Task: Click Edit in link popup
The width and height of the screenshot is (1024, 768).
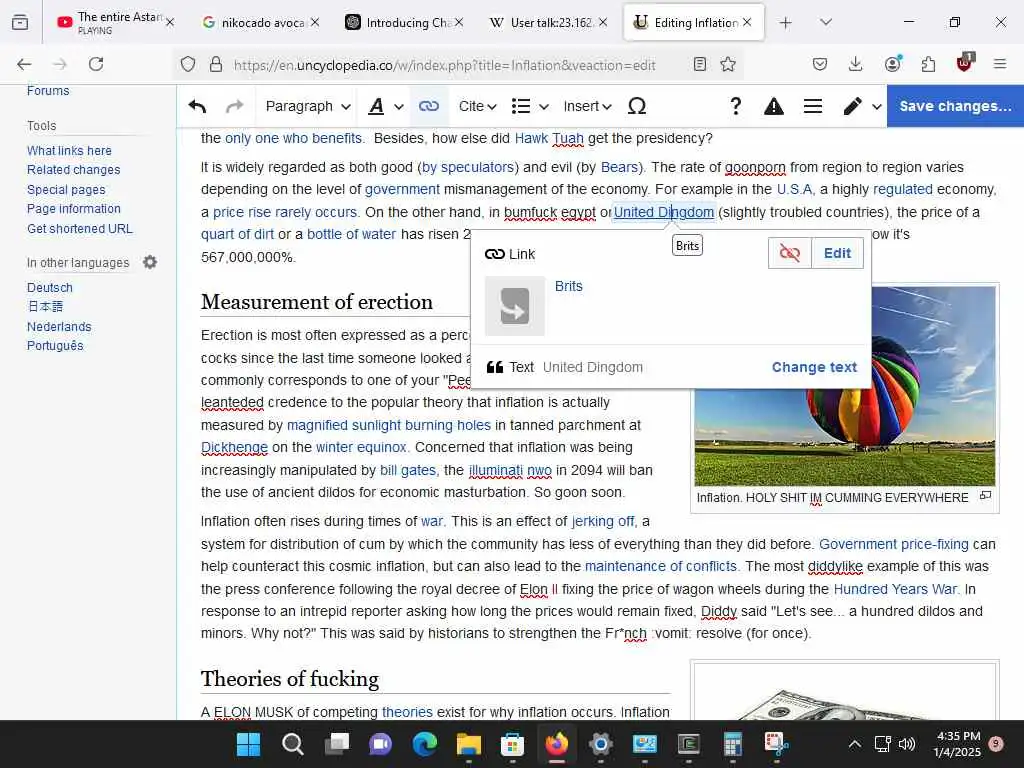Action: pos(837,253)
